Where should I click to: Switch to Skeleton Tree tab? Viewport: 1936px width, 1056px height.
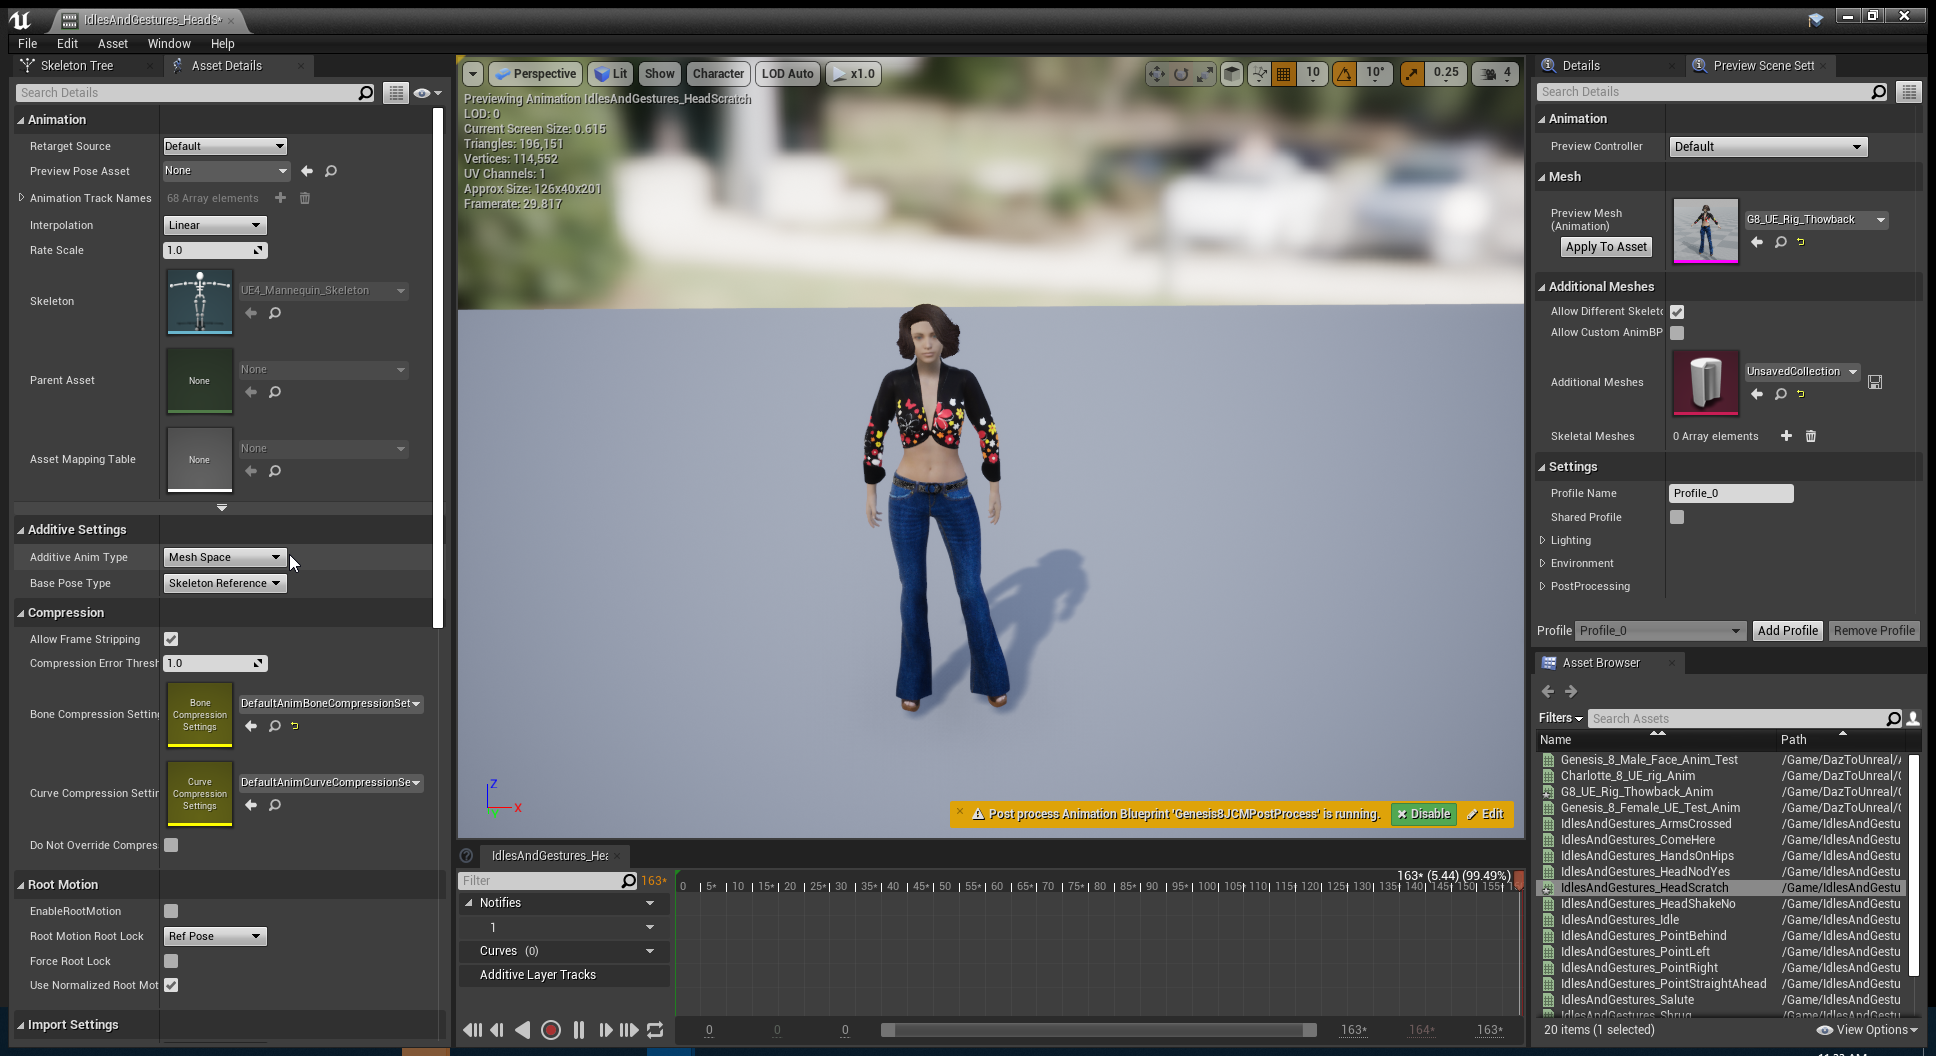click(x=77, y=66)
